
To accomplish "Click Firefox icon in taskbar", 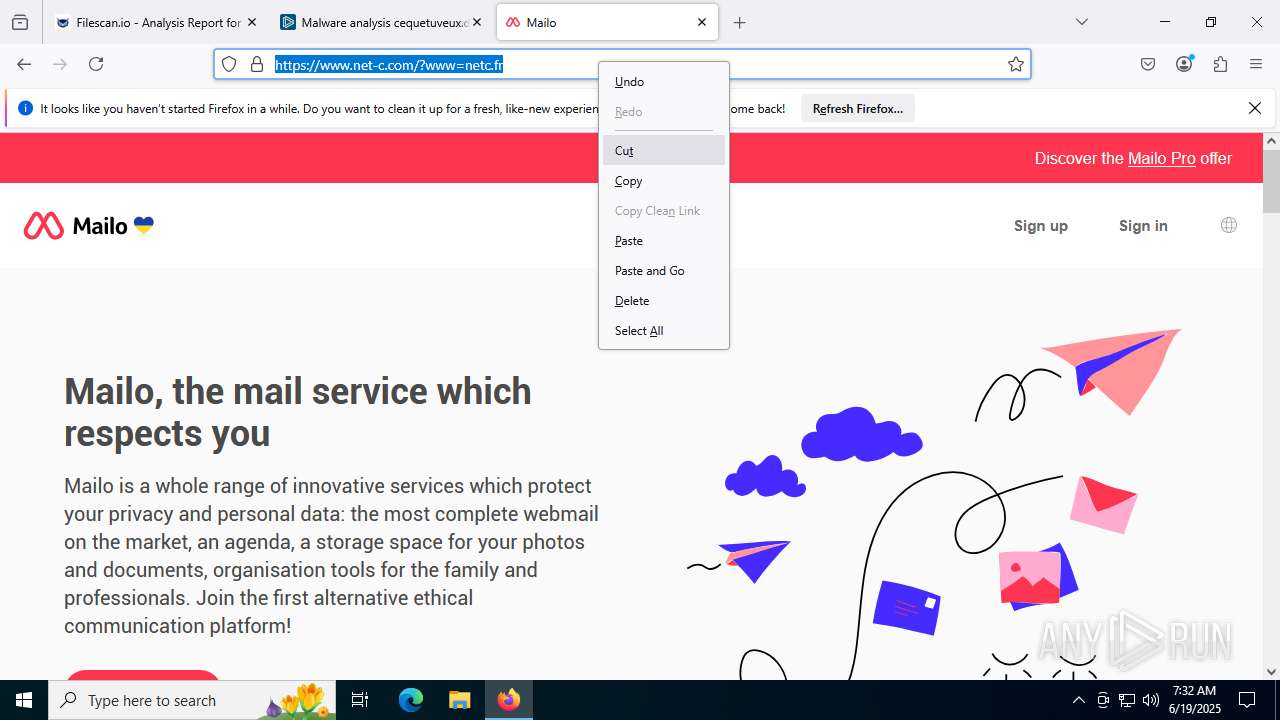I will (509, 700).
